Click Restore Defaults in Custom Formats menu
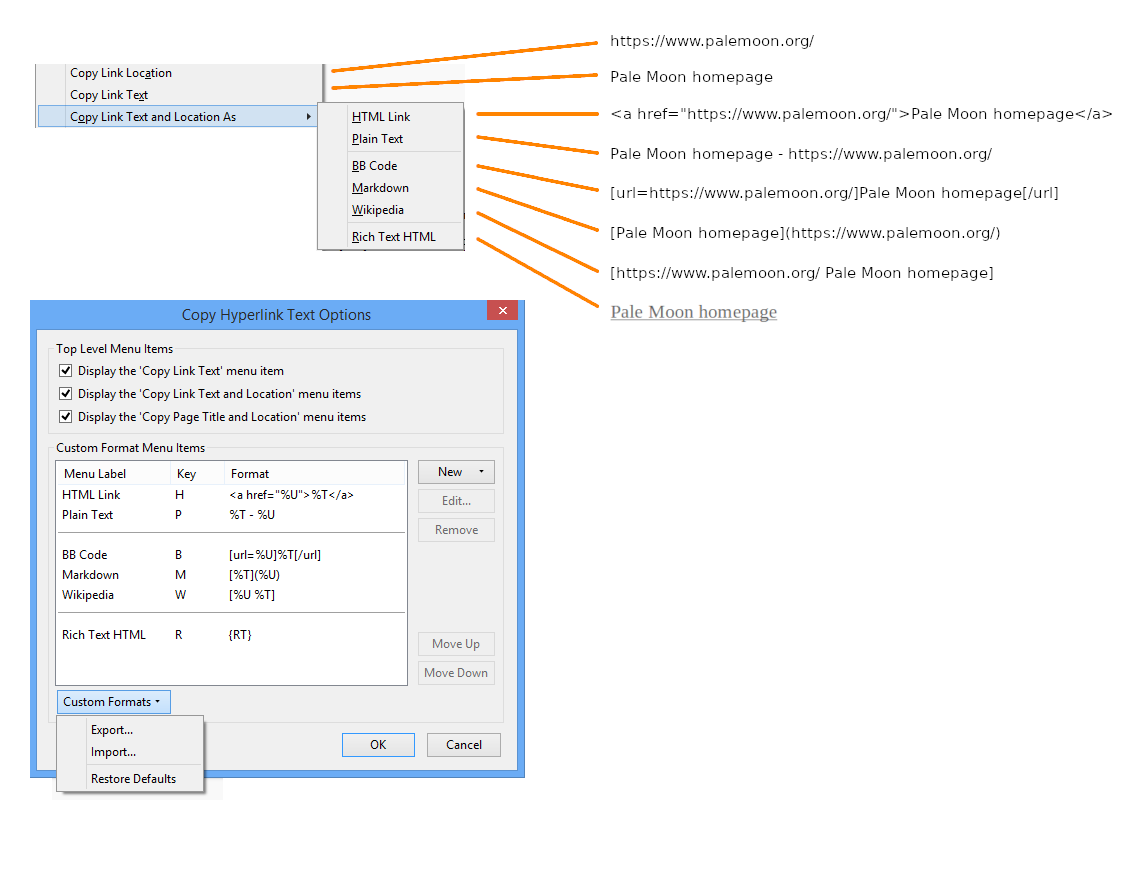The height and width of the screenshot is (878, 1137). tap(133, 779)
